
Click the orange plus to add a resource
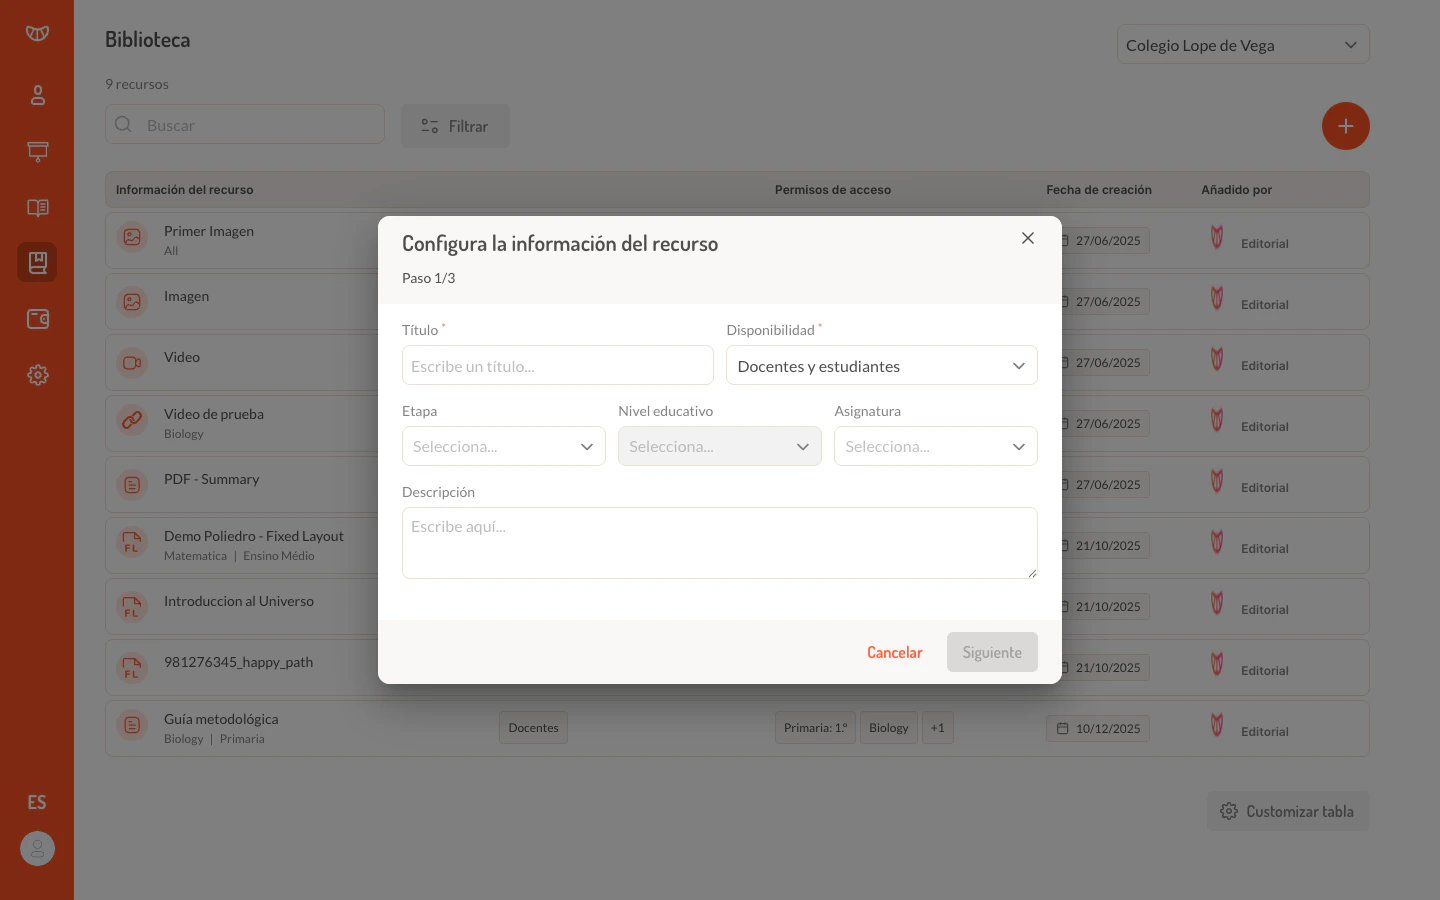pos(1345,126)
